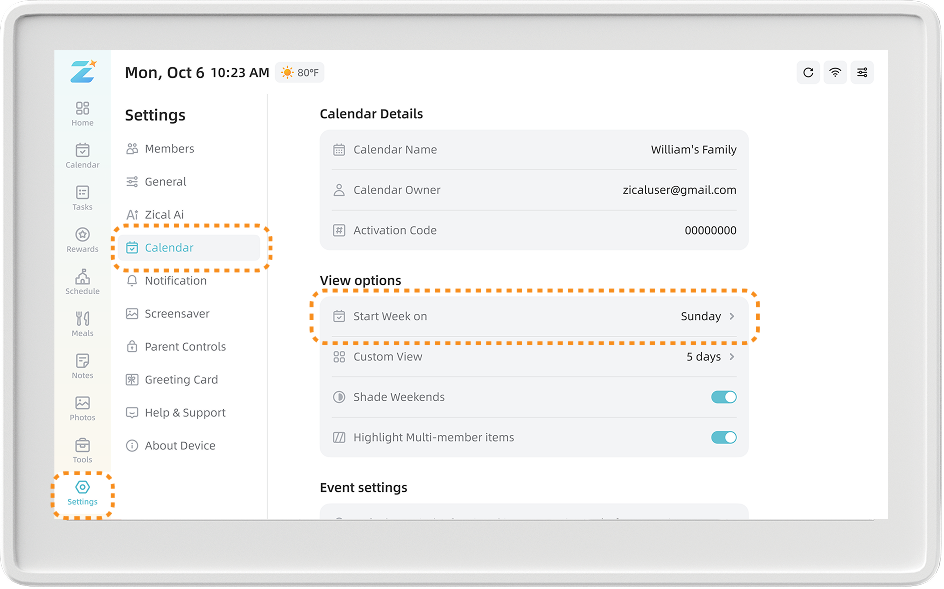
Task: Click the William's Family name value
Action: [x=694, y=150]
